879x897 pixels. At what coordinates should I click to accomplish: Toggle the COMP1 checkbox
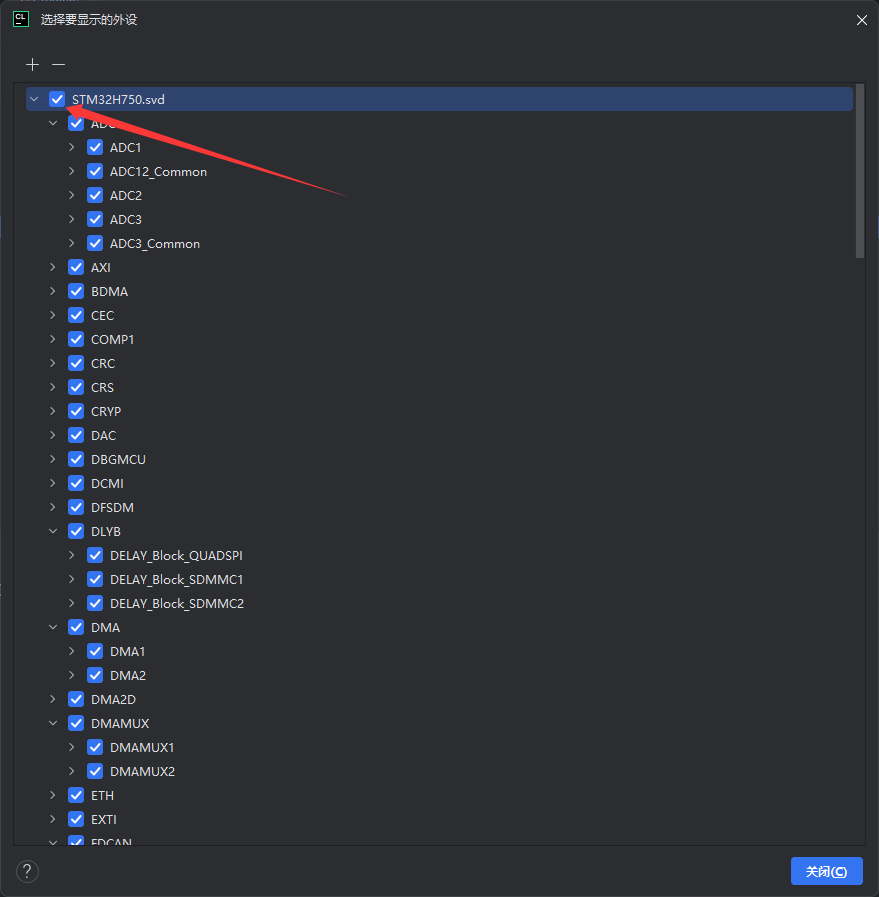(76, 340)
